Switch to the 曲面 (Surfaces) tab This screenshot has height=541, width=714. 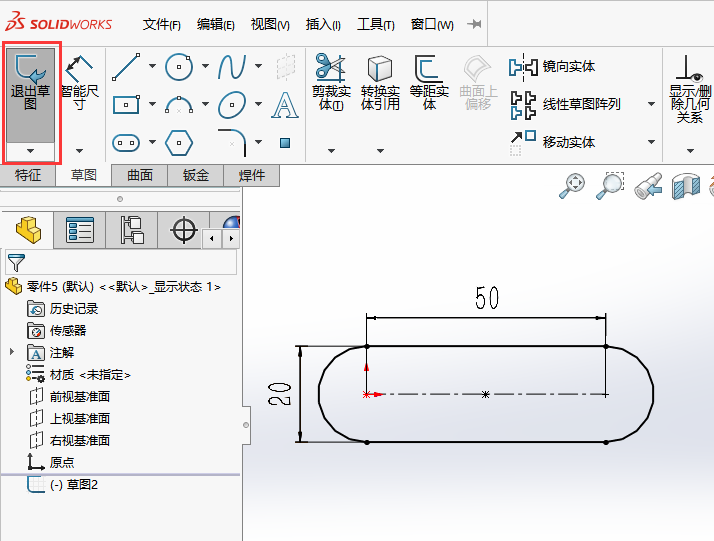click(140, 175)
